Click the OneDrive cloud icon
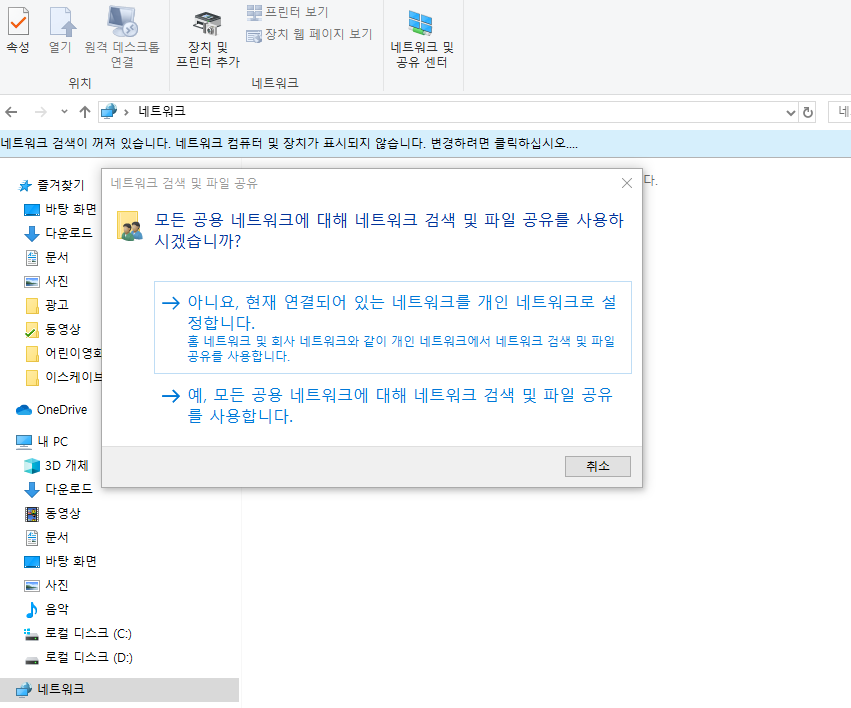 click(x=24, y=410)
